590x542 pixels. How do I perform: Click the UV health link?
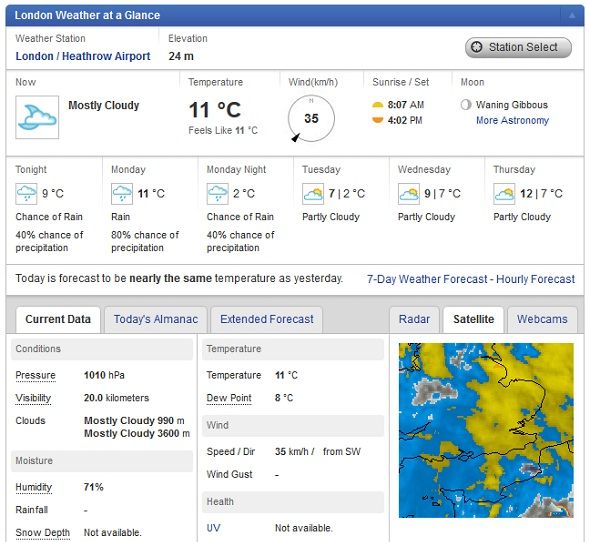(x=213, y=528)
